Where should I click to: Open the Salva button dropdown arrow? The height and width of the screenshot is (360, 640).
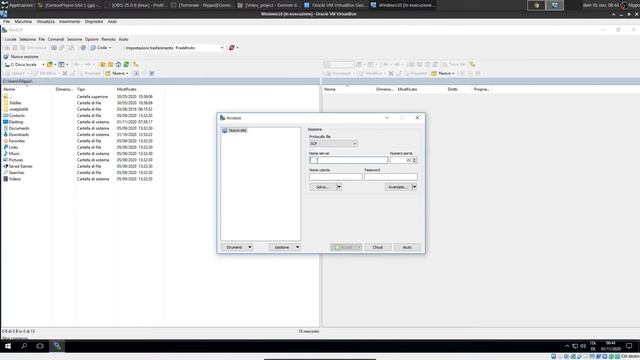tap(339, 187)
